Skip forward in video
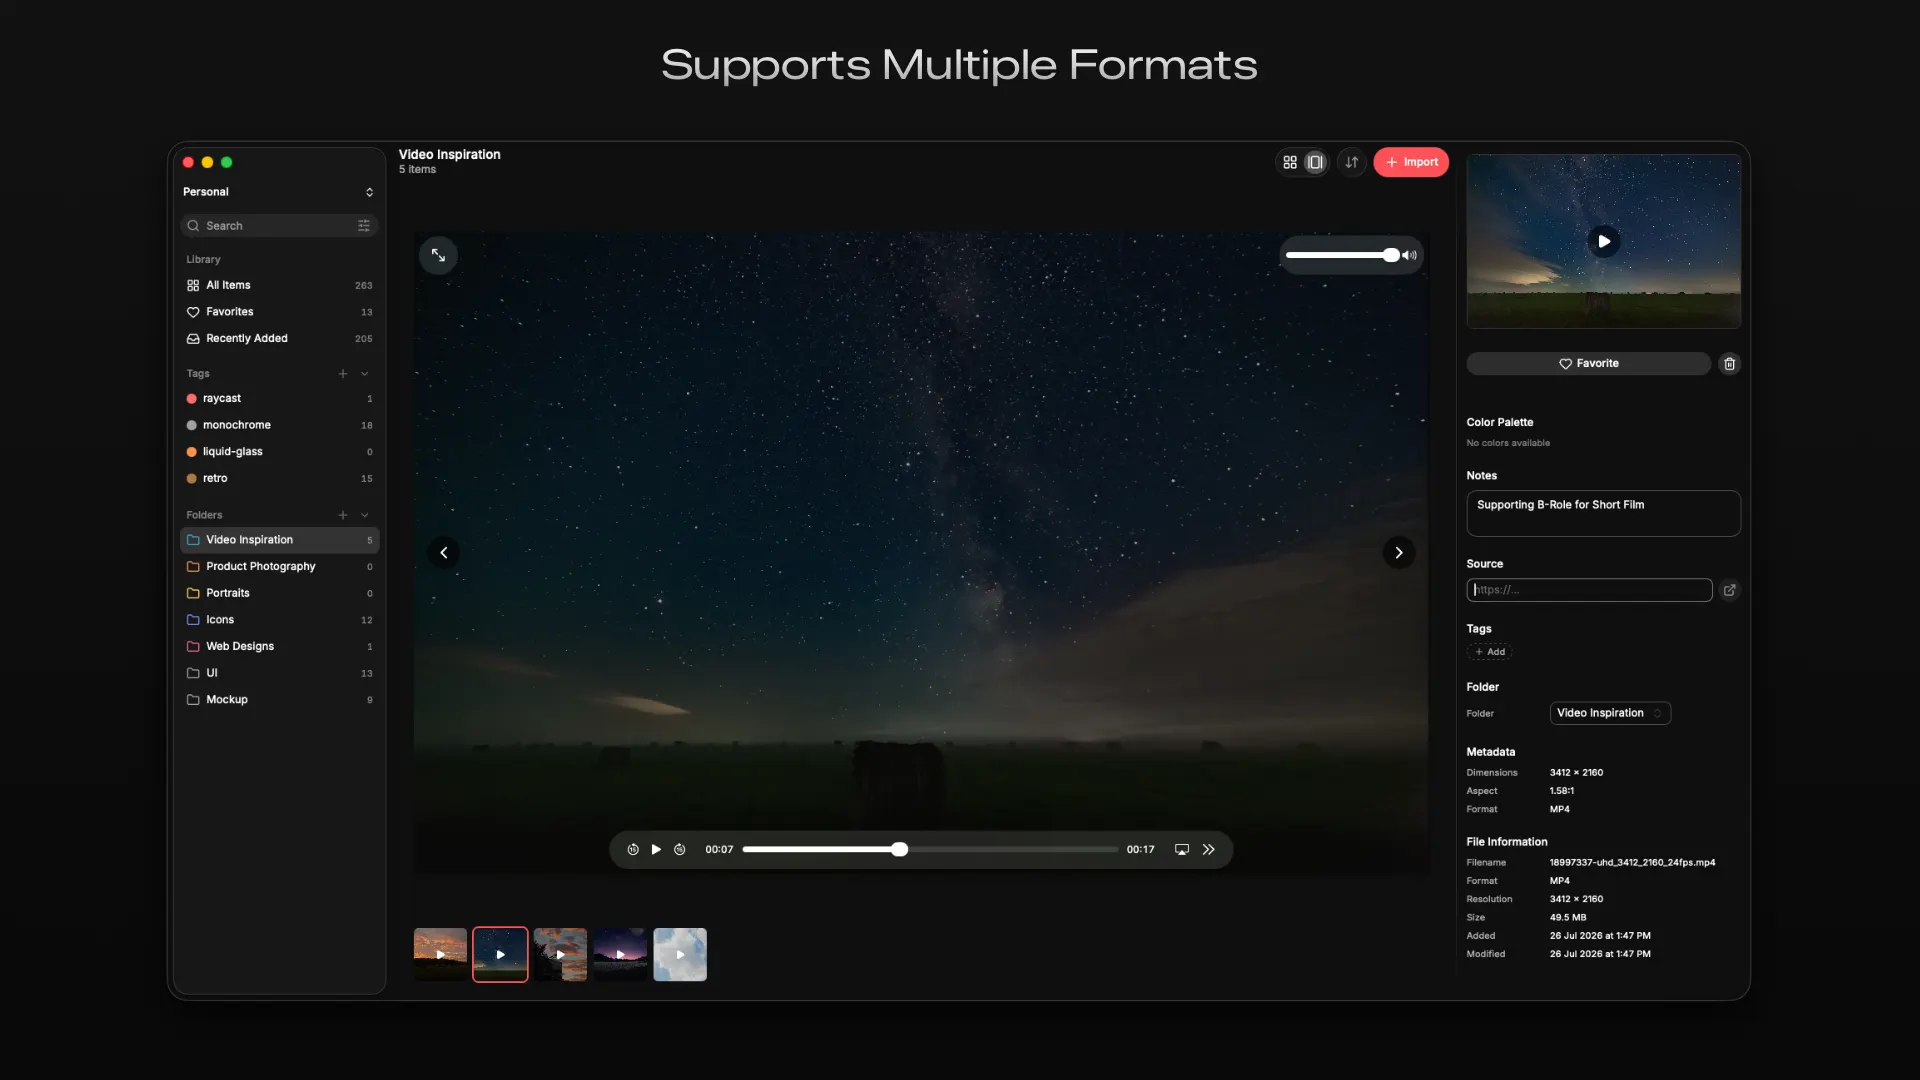 680,850
